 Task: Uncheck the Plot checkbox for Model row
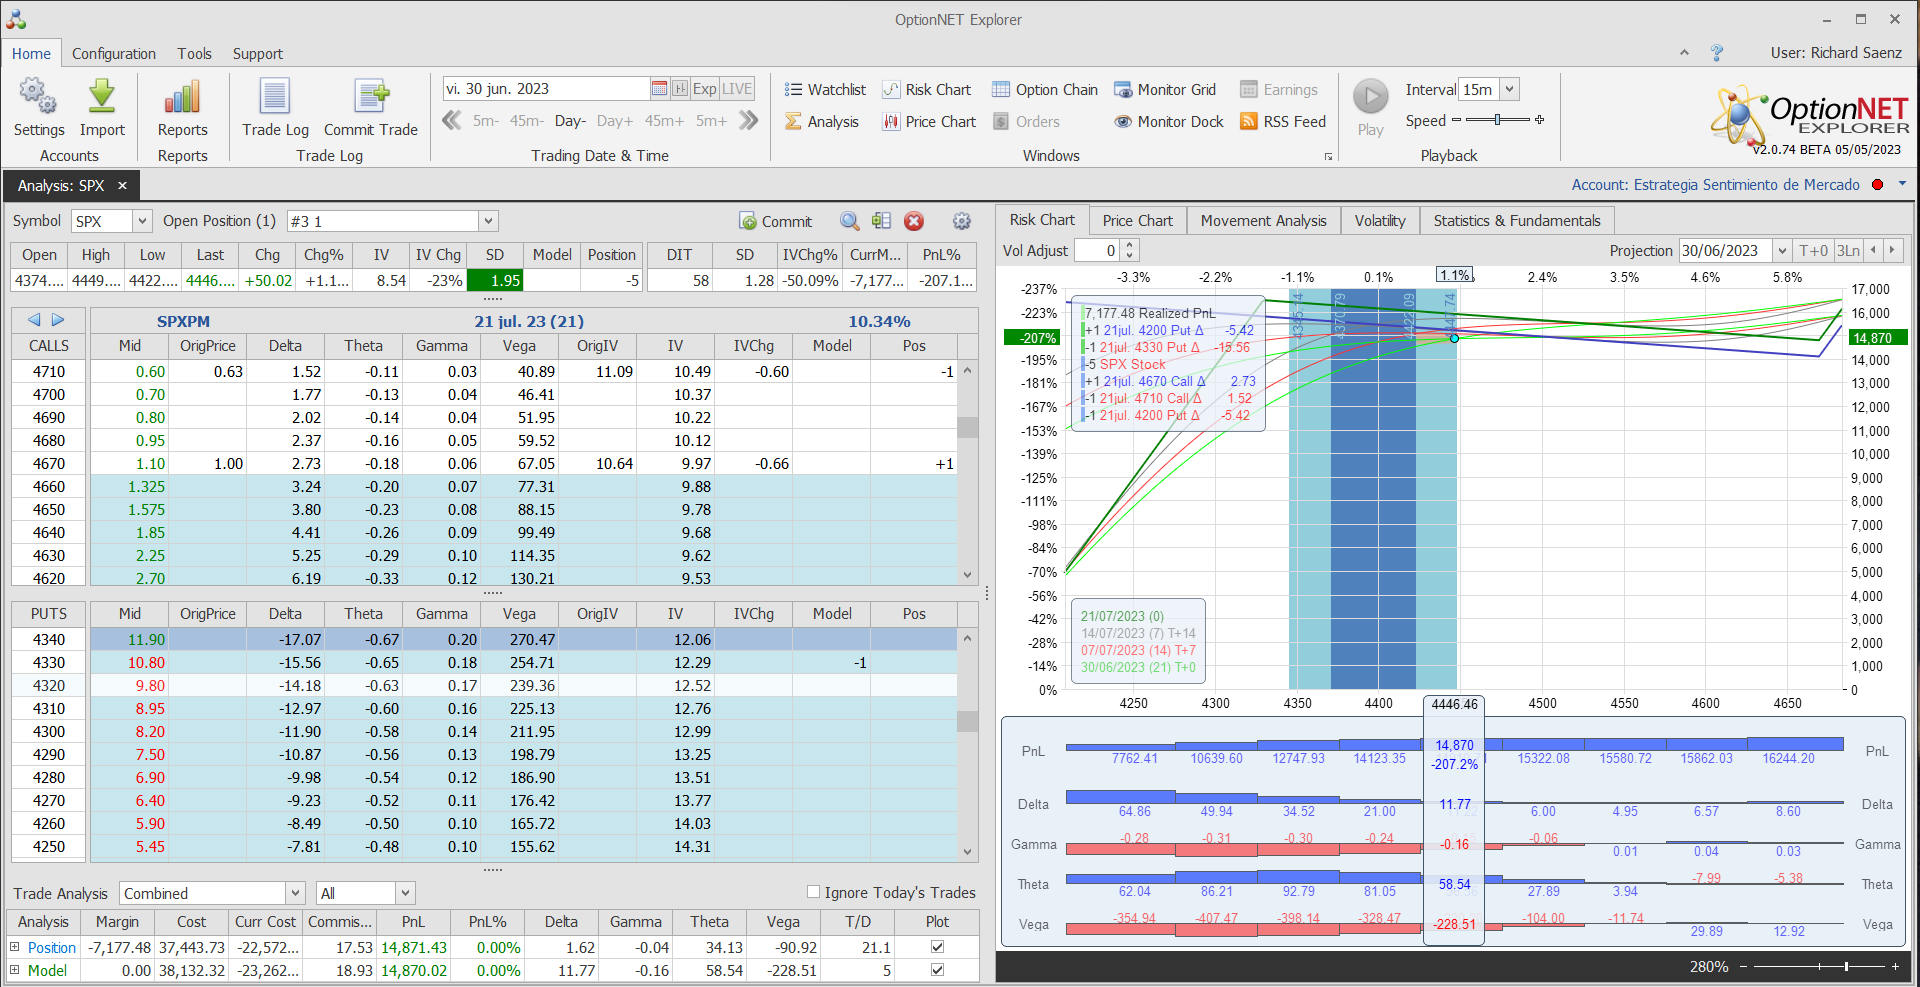coord(937,969)
